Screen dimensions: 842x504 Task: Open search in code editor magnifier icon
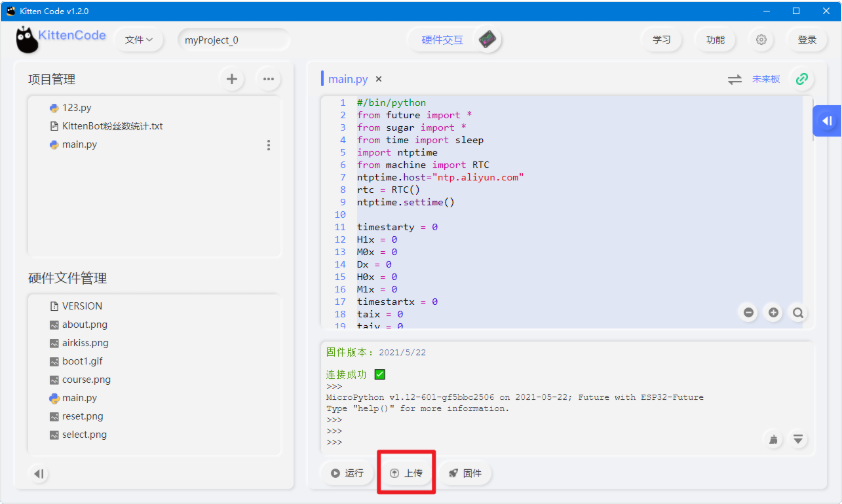point(798,312)
